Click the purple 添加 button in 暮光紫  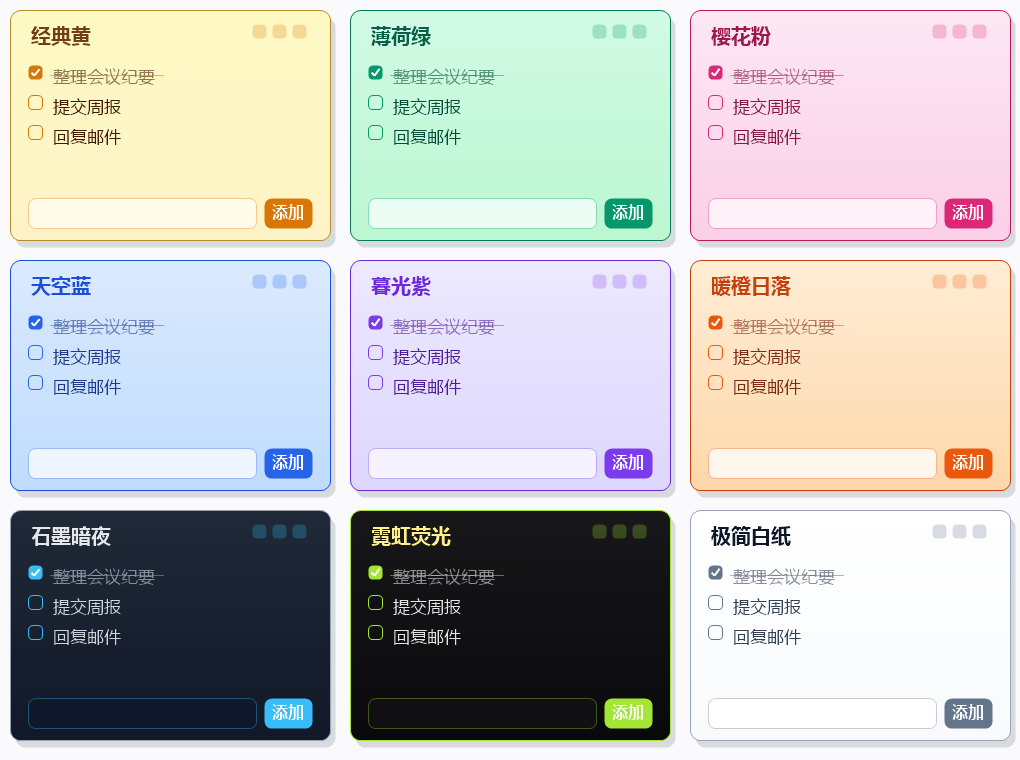628,463
